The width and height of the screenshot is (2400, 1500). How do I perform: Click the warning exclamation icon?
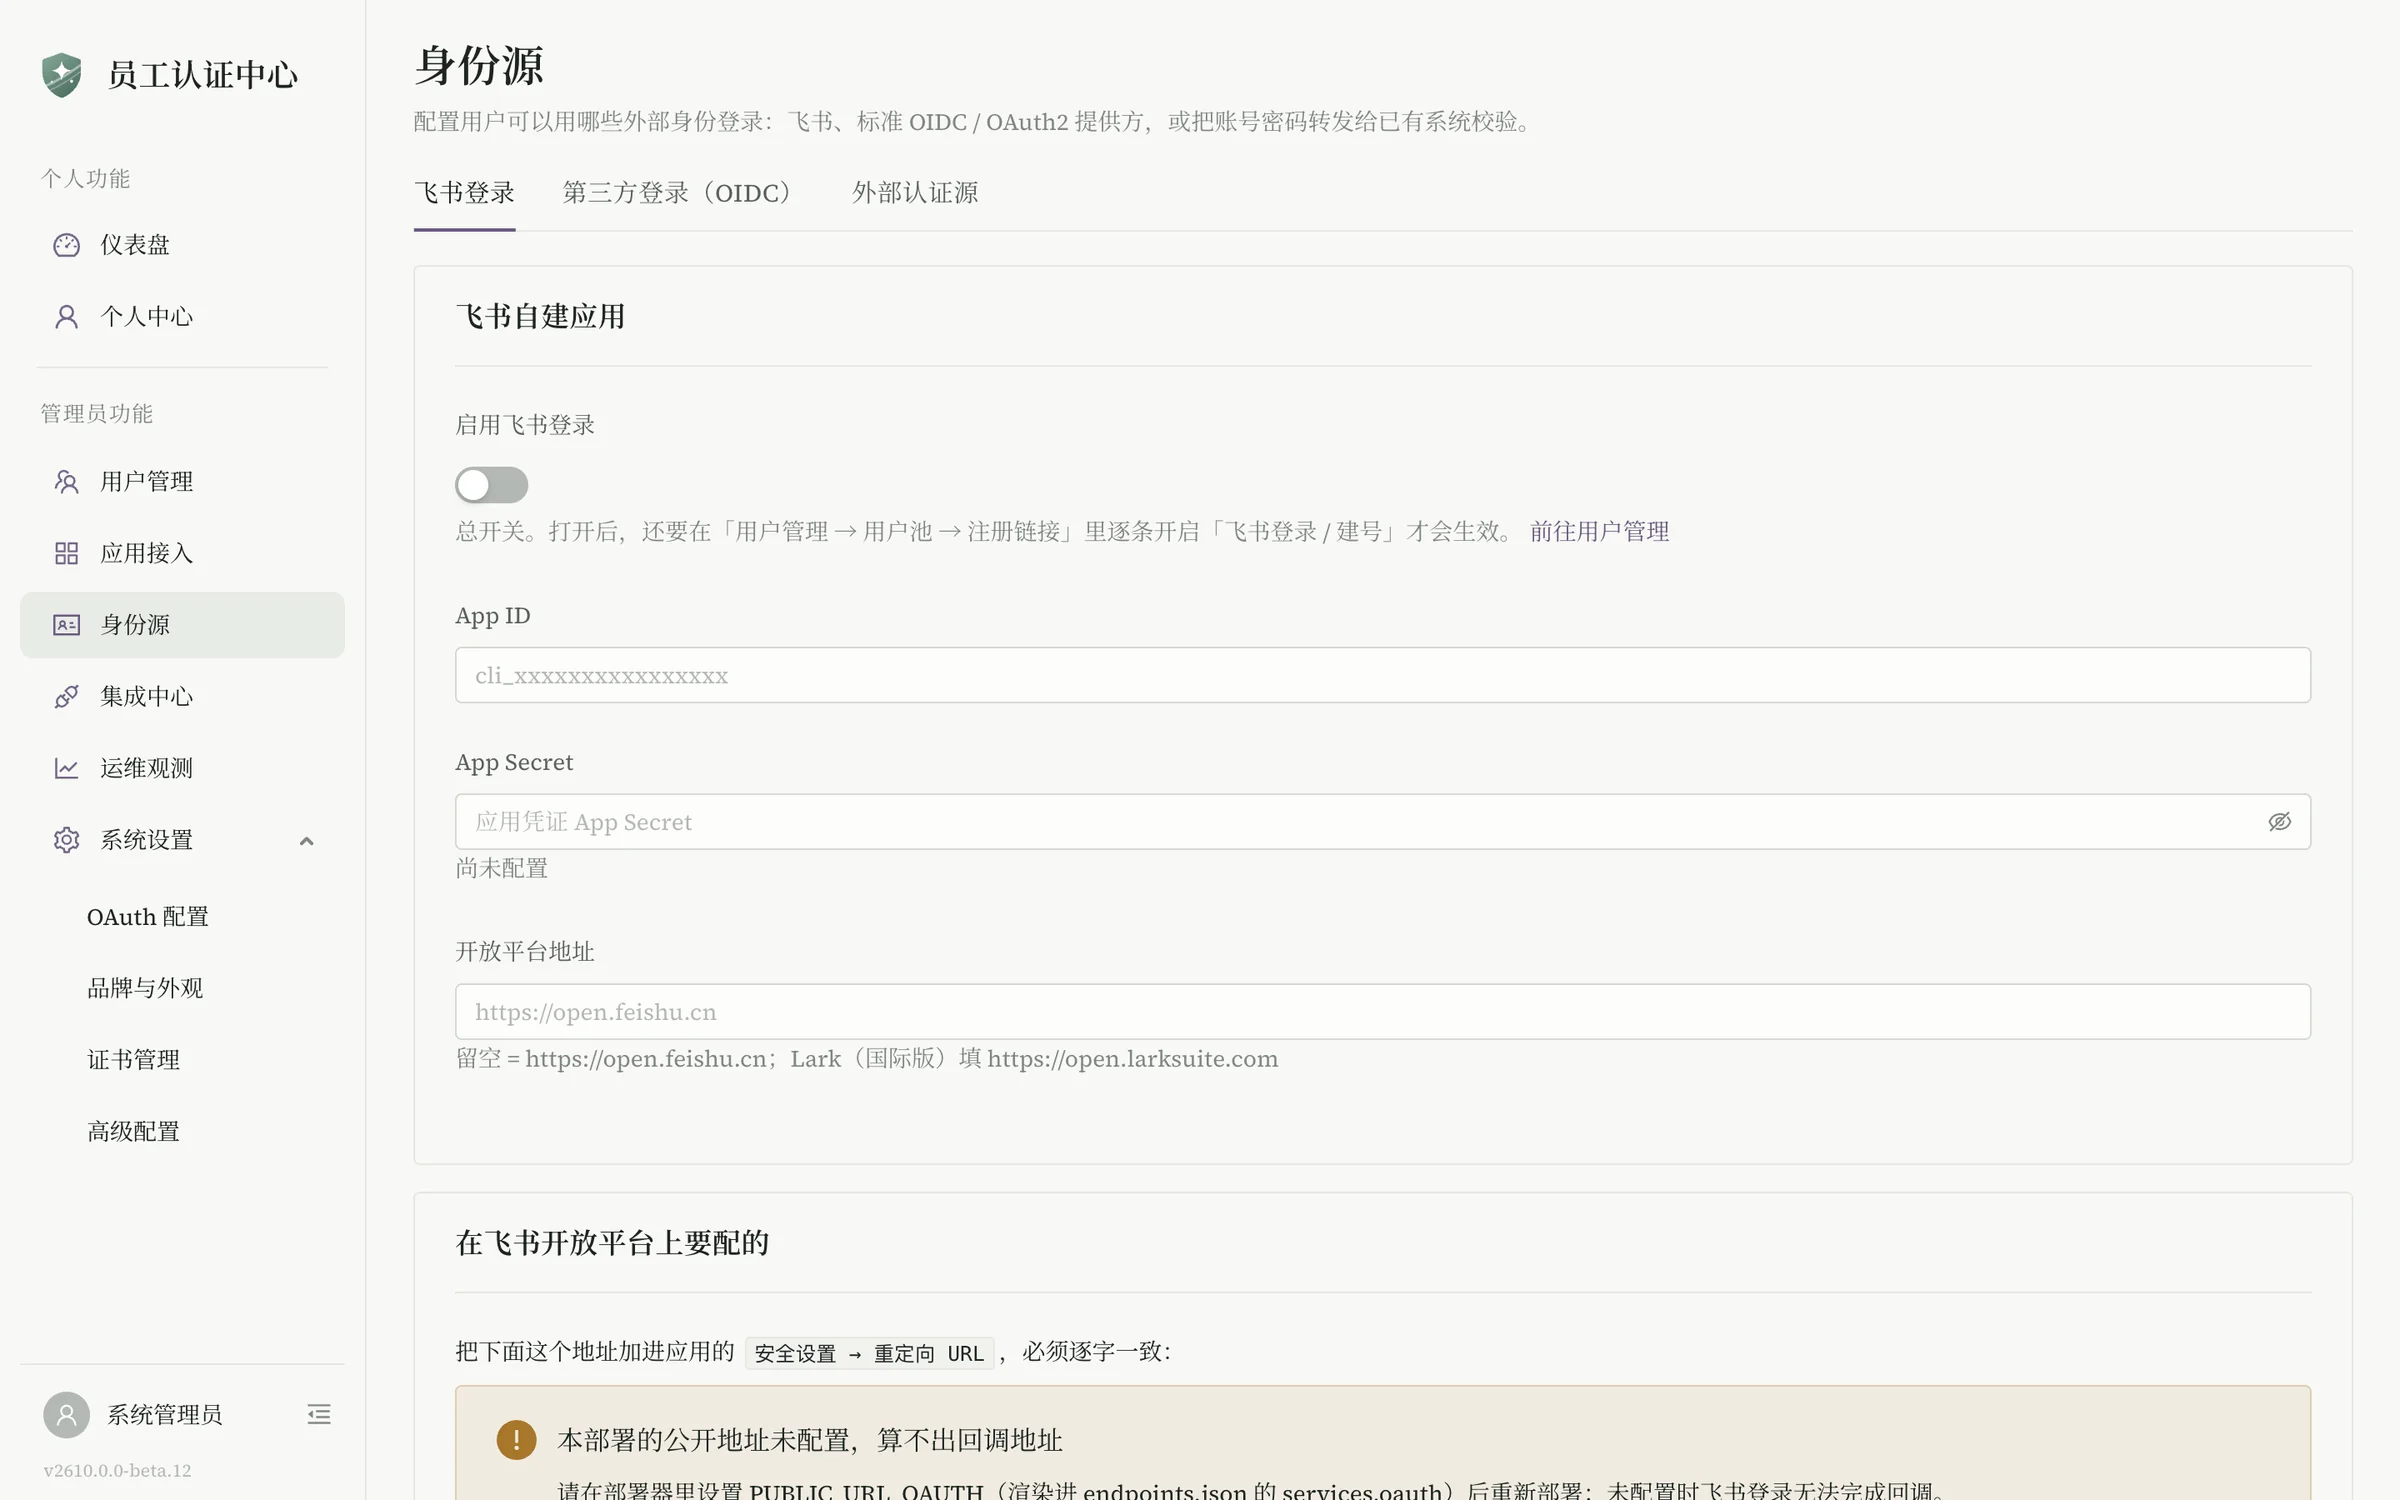[x=516, y=1440]
